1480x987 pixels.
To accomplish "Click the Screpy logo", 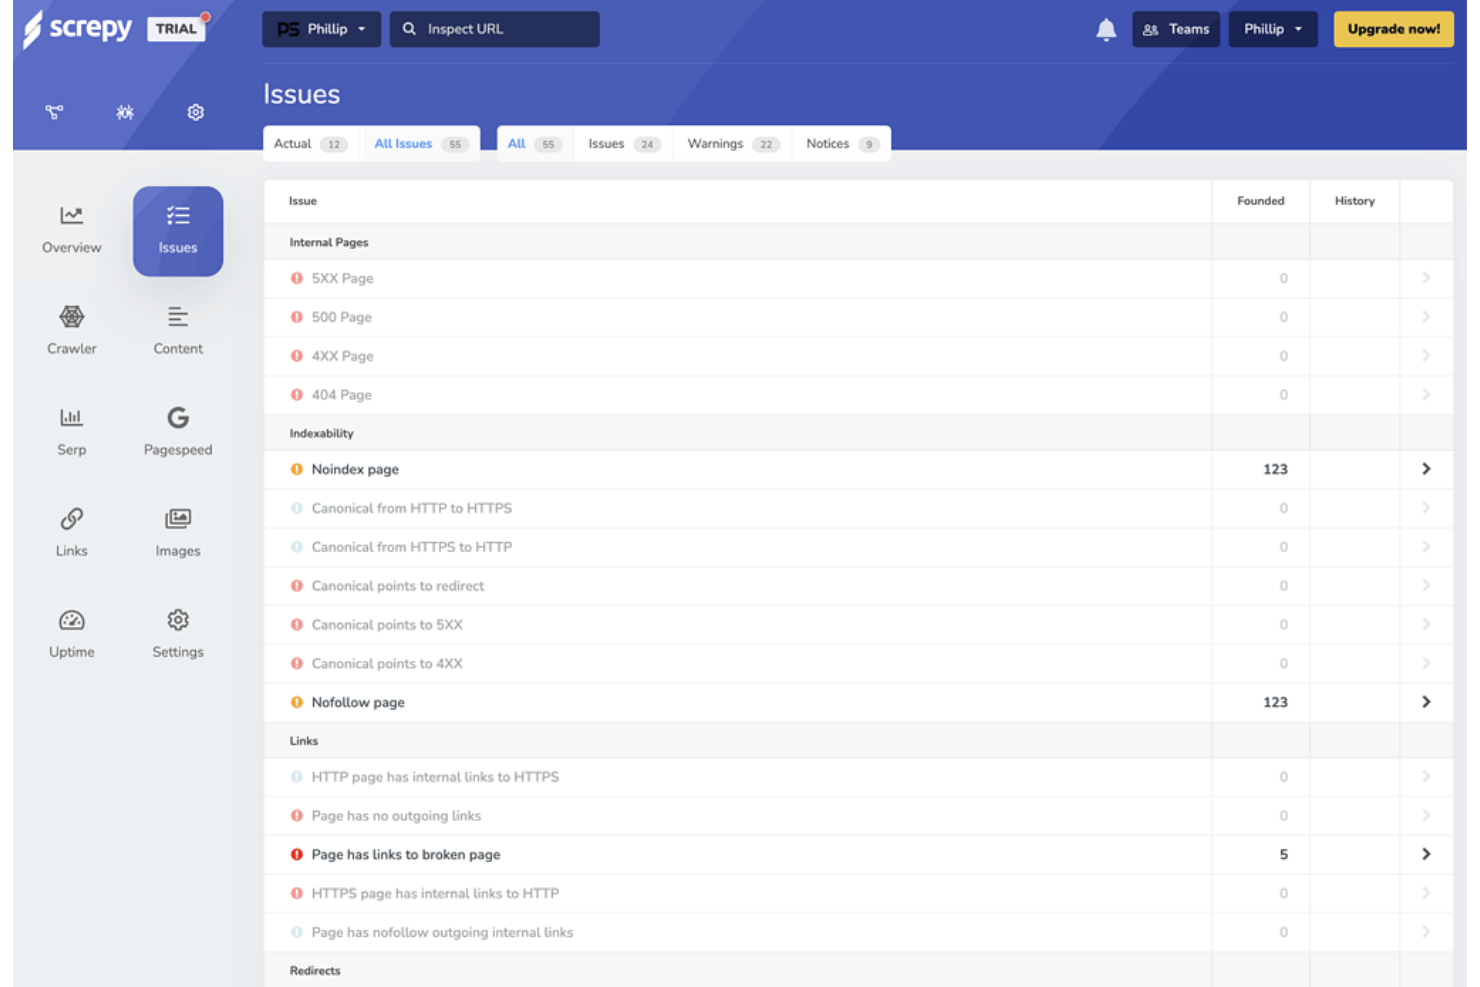I will (77, 29).
